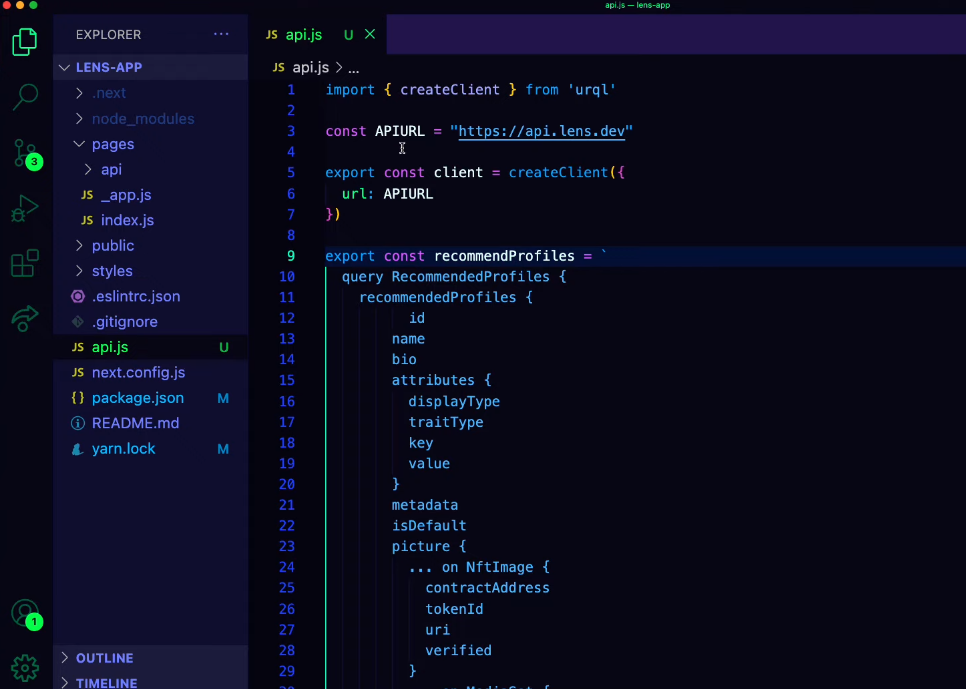Open the Live Share arrow icon

[x=25, y=318]
